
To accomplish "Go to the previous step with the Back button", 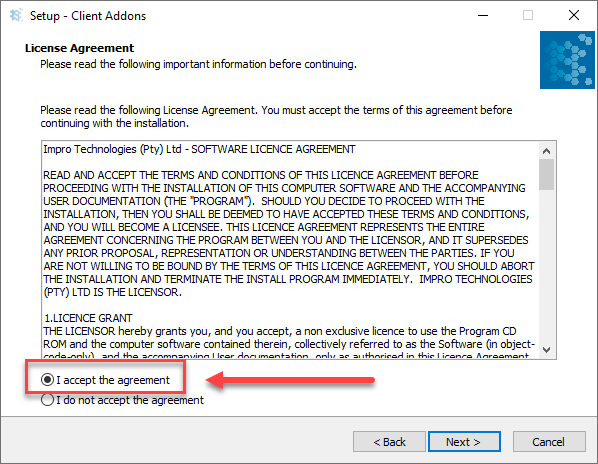I will click(x=389, y=442).
